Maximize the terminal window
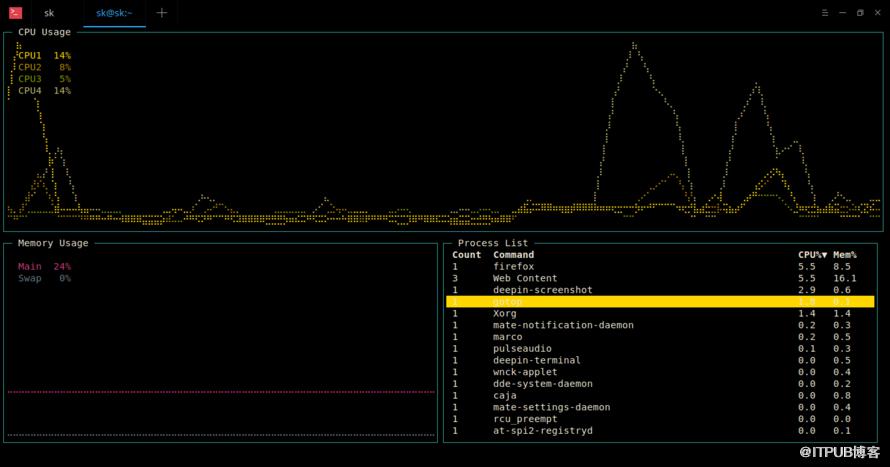Viewport: 890px width, 467px height. 860,12
